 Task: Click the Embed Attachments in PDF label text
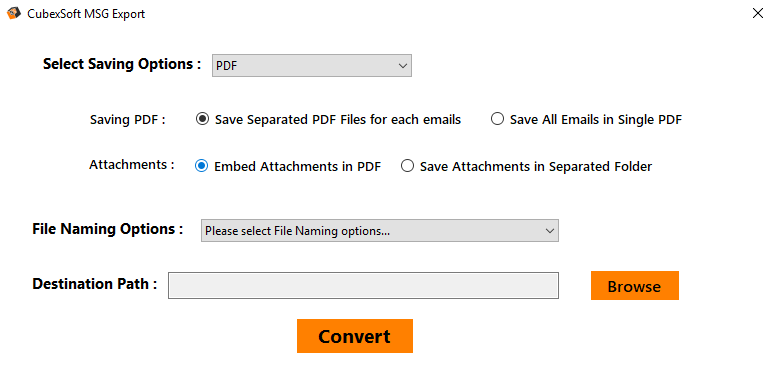[x=298, y=166]
